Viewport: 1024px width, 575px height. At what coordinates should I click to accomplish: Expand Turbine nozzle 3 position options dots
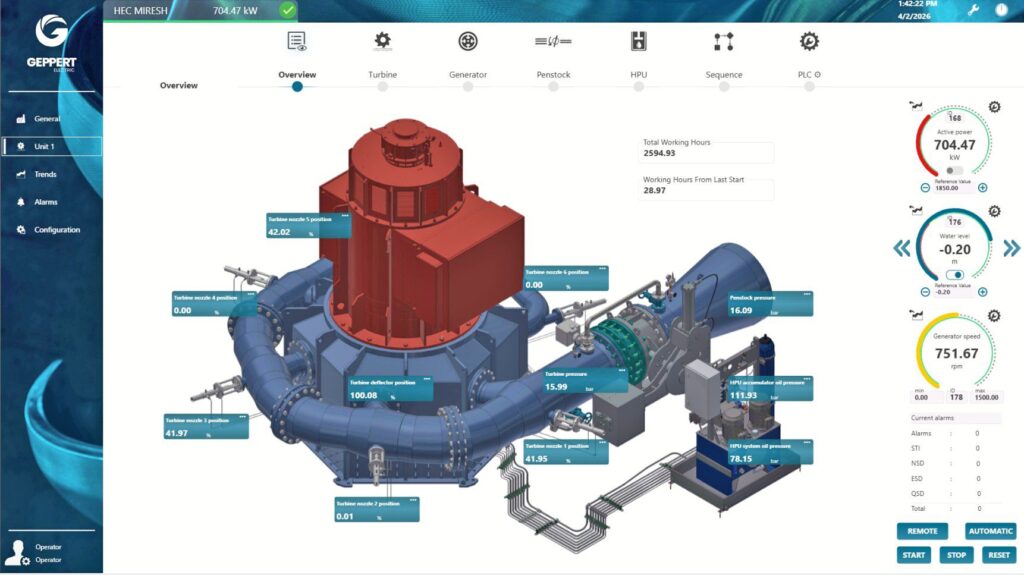(x=242, y=418)
